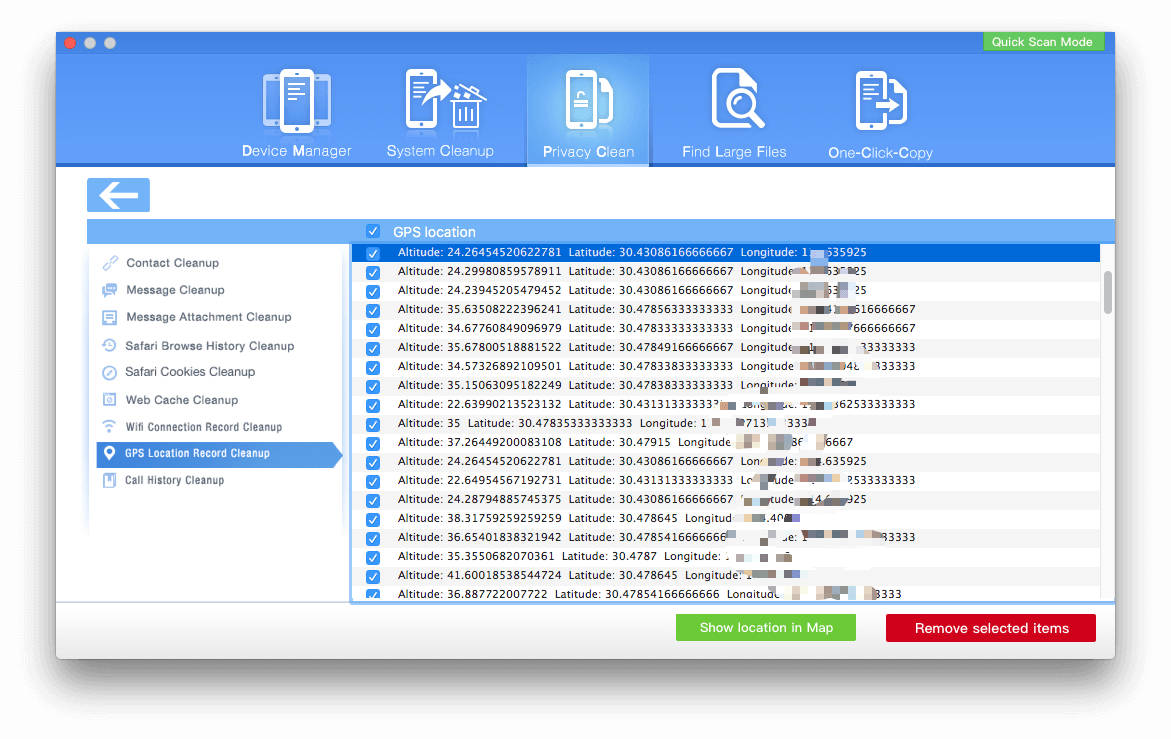Screen dimensions: 1171x739
Task: Select Message Cleanup in the sidebar
Action: point(176,290)
